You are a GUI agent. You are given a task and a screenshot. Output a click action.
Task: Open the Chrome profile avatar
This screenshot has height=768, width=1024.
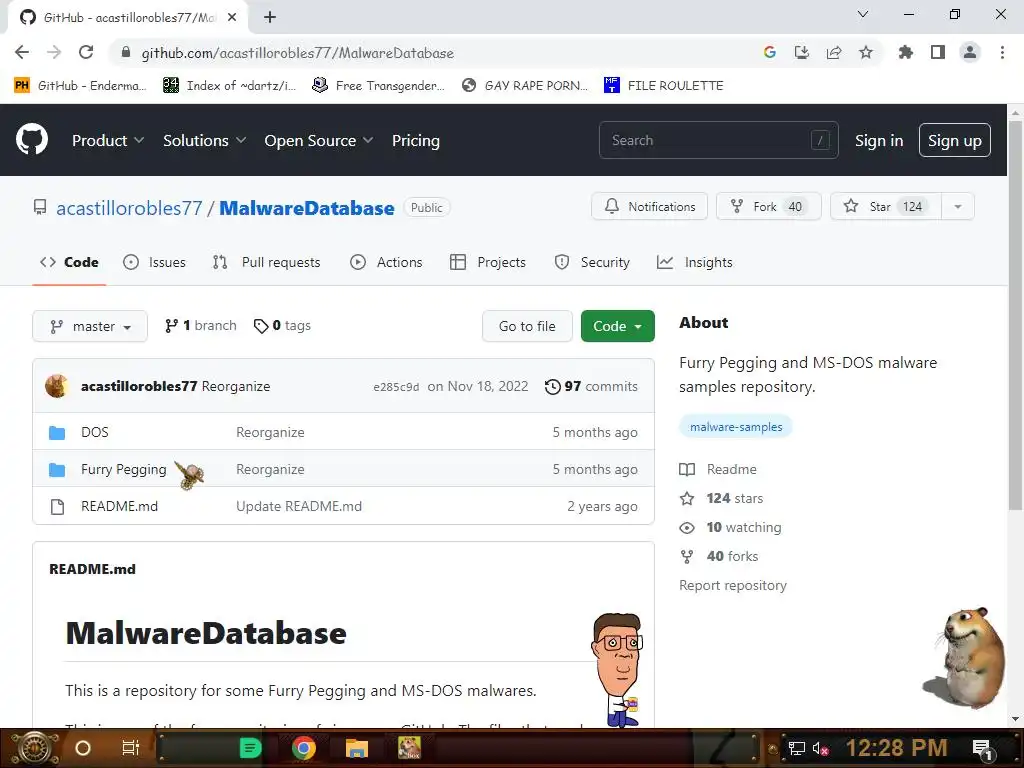coord(970,52)
